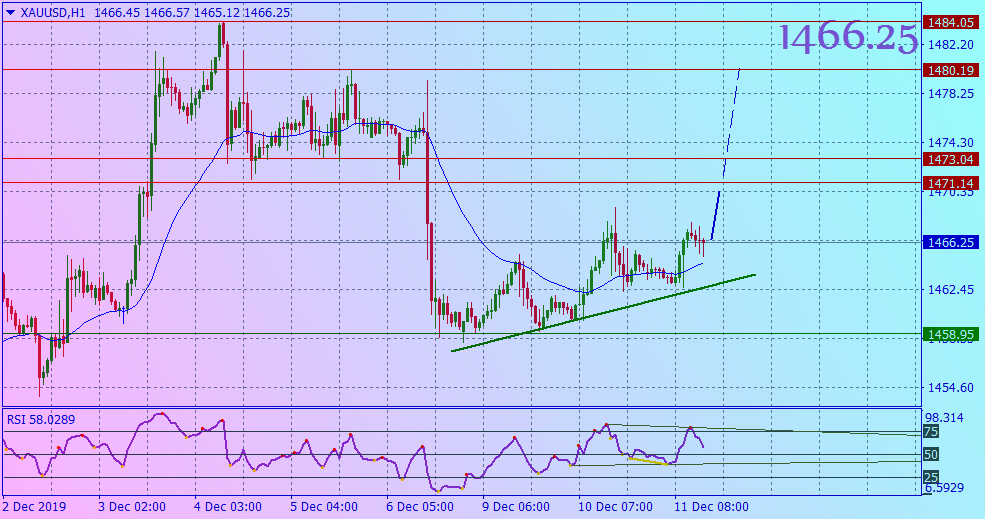Select the current price label 1466.25 in blue
Image resolution: width=985 pixels, height=519 pixels.
pyautogui.click(x=950, y=243)
